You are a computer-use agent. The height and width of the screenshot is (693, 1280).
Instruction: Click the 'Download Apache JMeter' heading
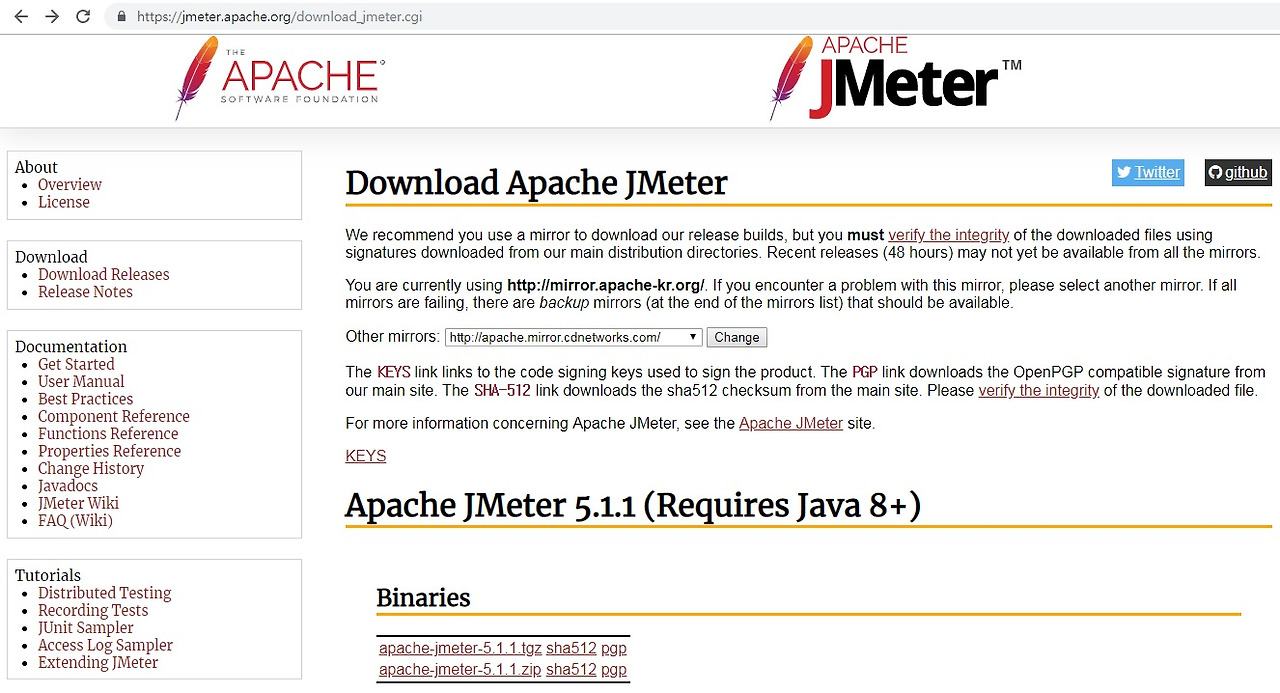(536, 183)
